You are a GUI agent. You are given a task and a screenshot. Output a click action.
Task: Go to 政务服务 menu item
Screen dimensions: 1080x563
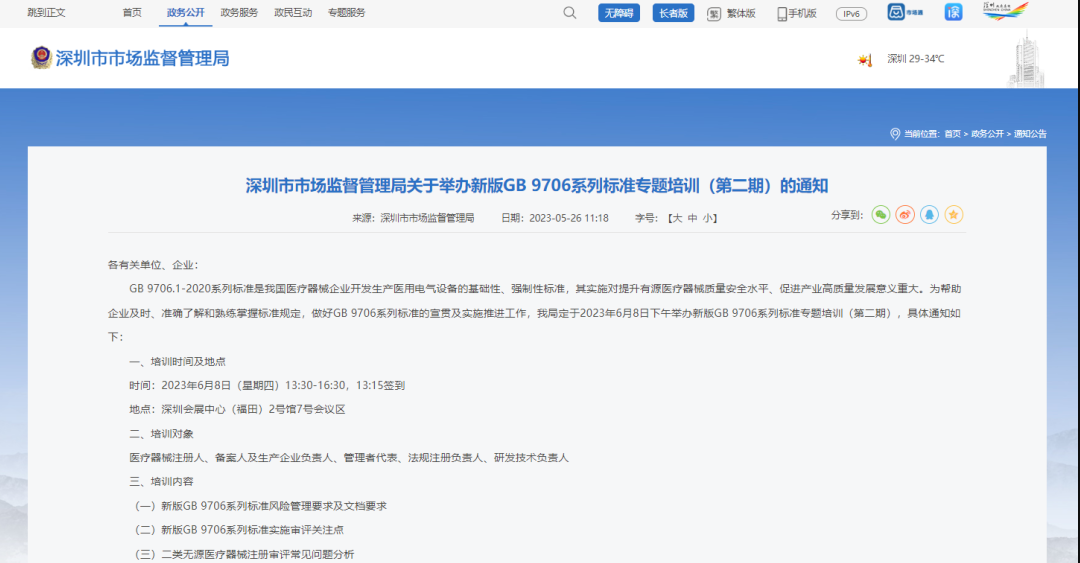click(x=239, y=13)
